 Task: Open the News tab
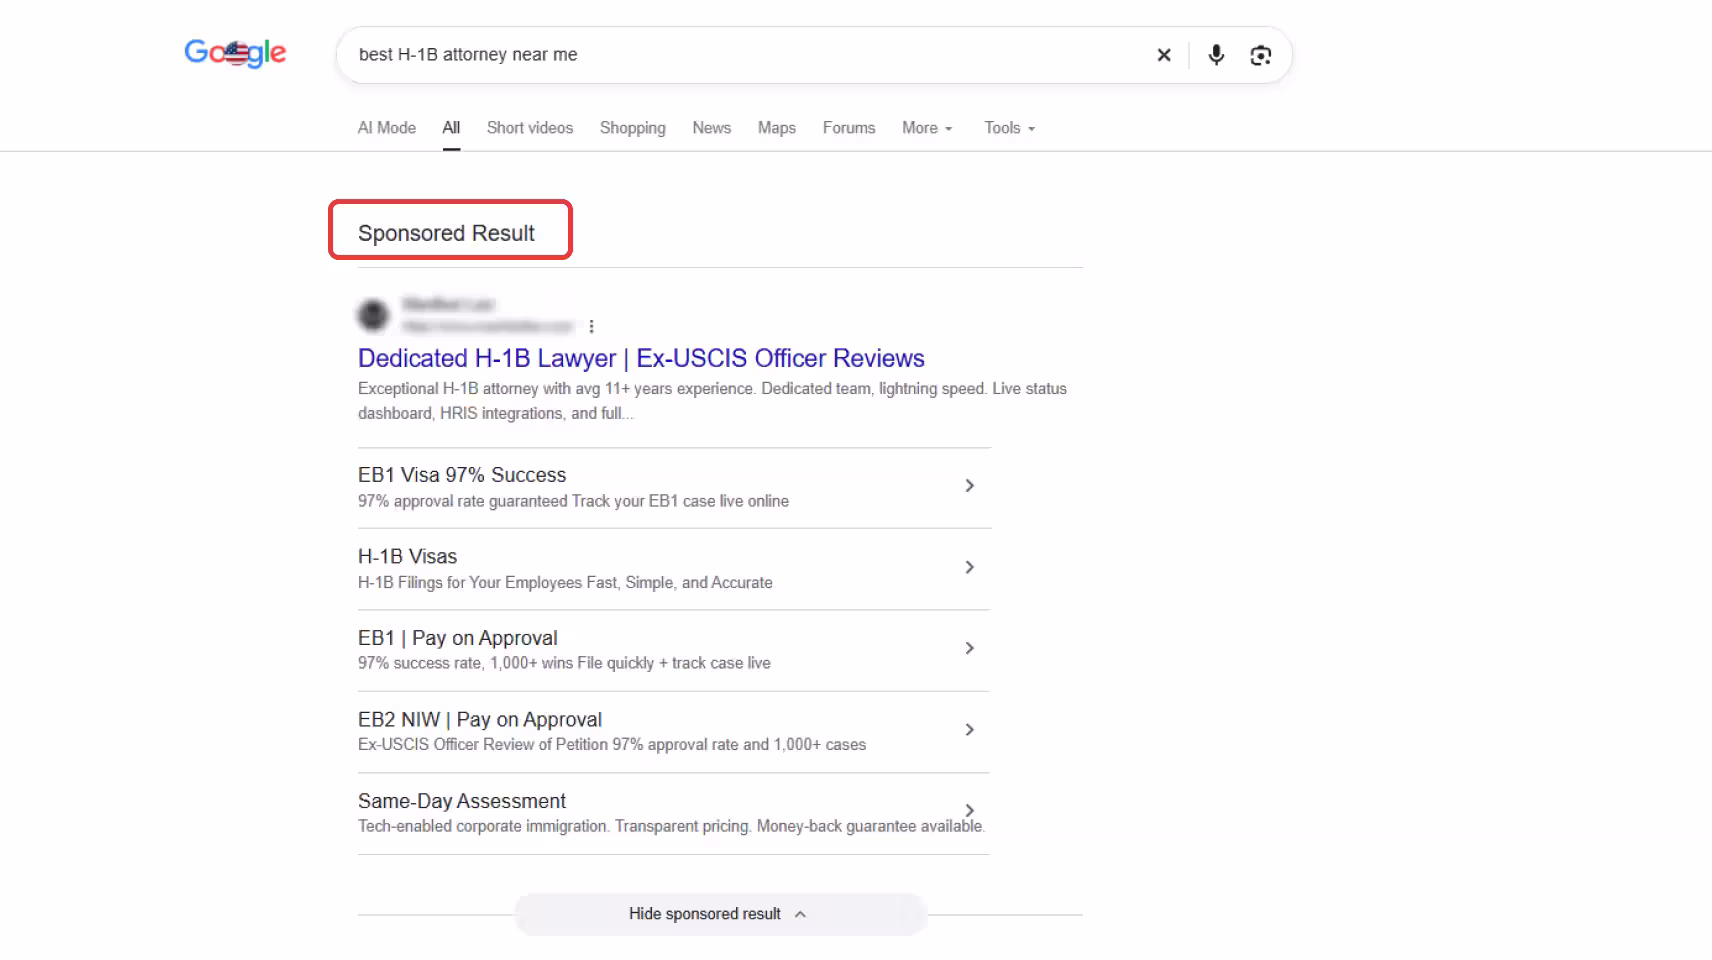click(712, 128)
